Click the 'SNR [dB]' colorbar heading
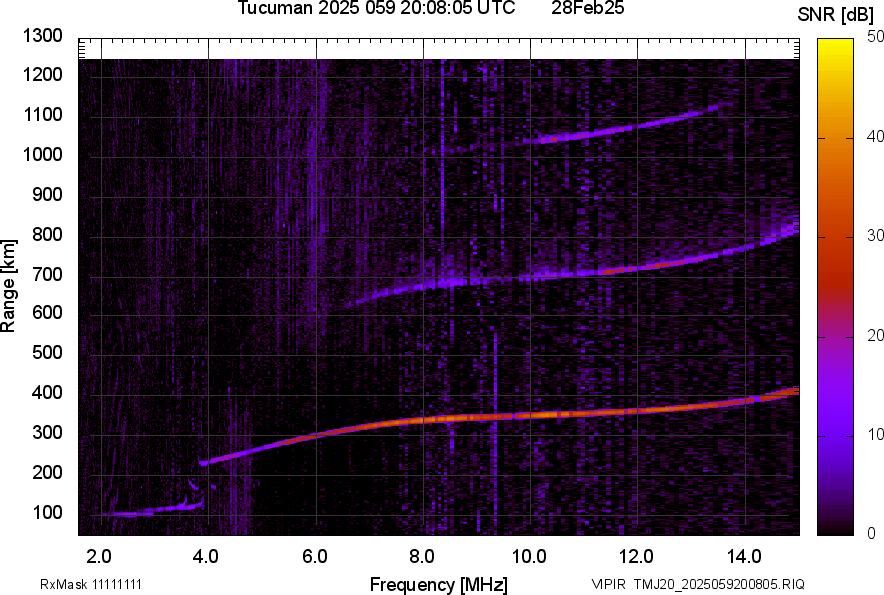The image size is (884, 595). [x=836, y=15]
